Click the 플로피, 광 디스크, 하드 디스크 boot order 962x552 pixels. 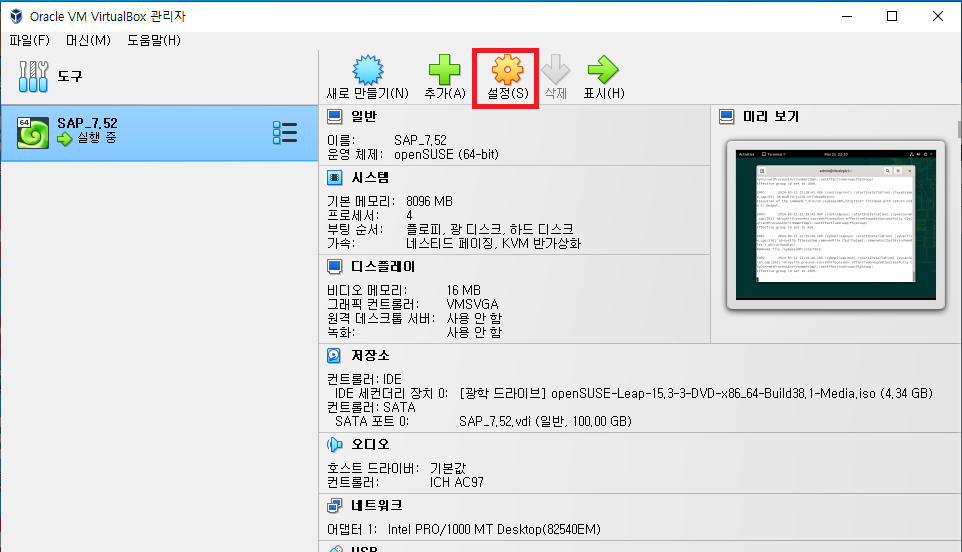tap(490, 229)
